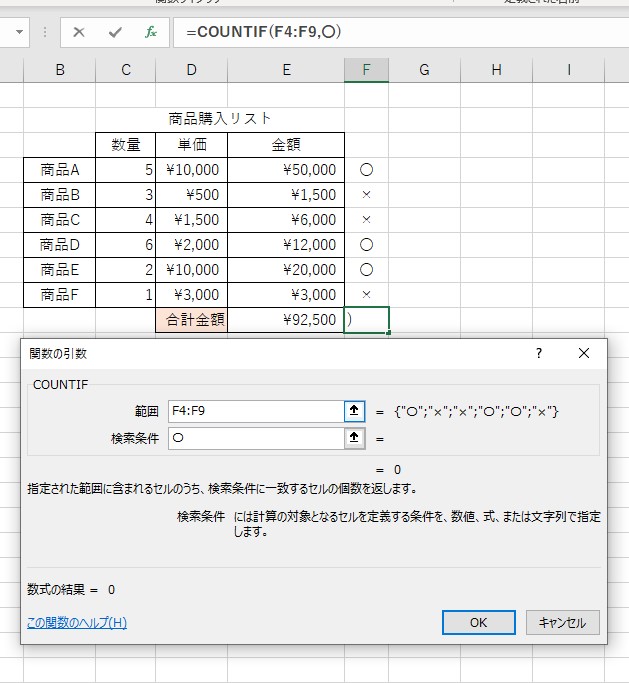Select column F header

(366, 70)
